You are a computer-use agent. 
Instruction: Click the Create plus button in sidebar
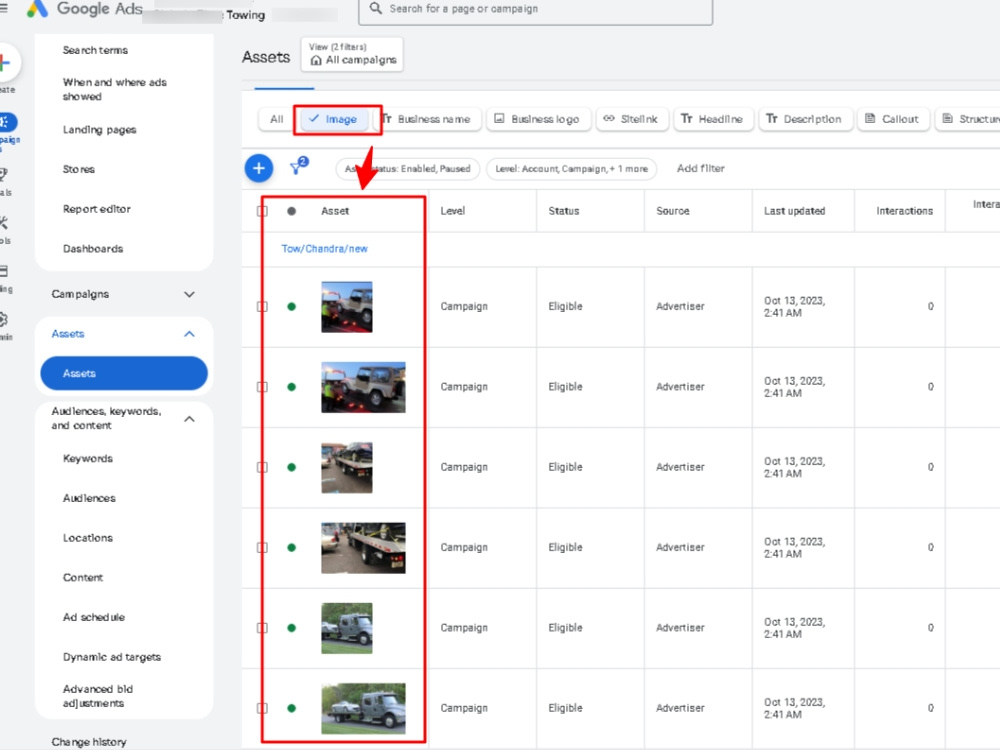(6, 62)
